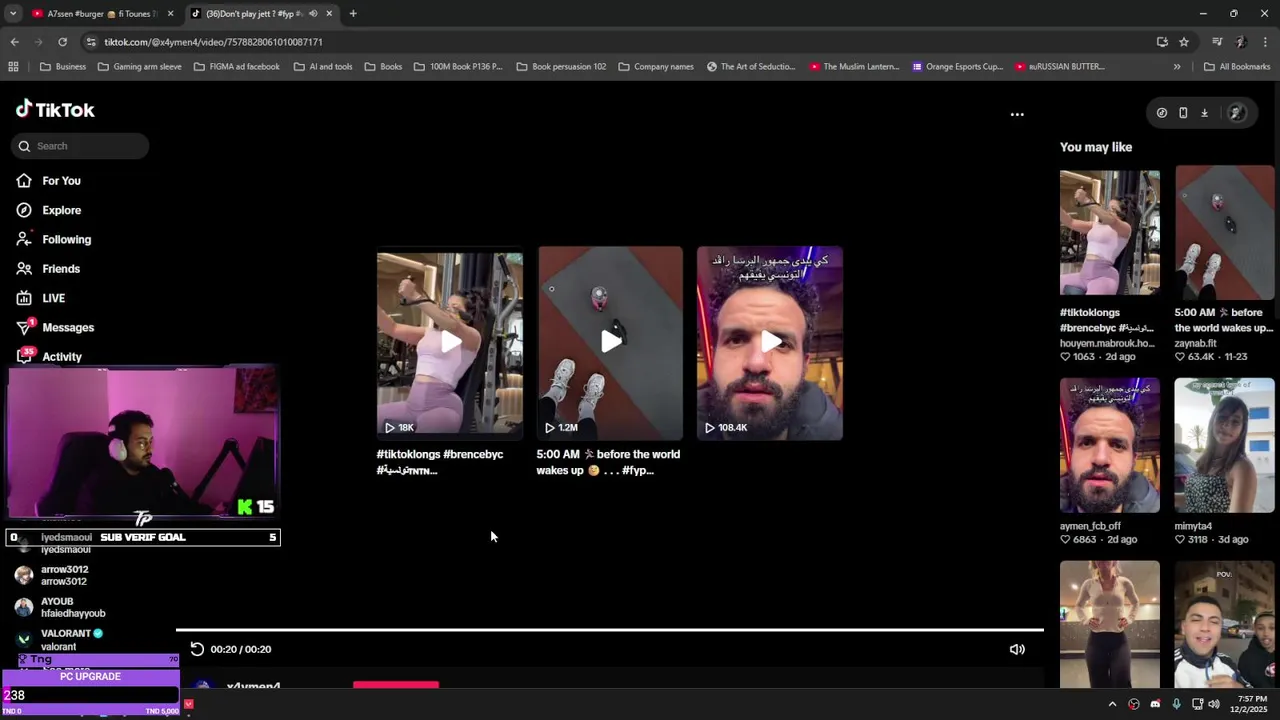Open the valorant account in sidebar
This screenshot has width=1280, height=720.
(x=58, y=640)
